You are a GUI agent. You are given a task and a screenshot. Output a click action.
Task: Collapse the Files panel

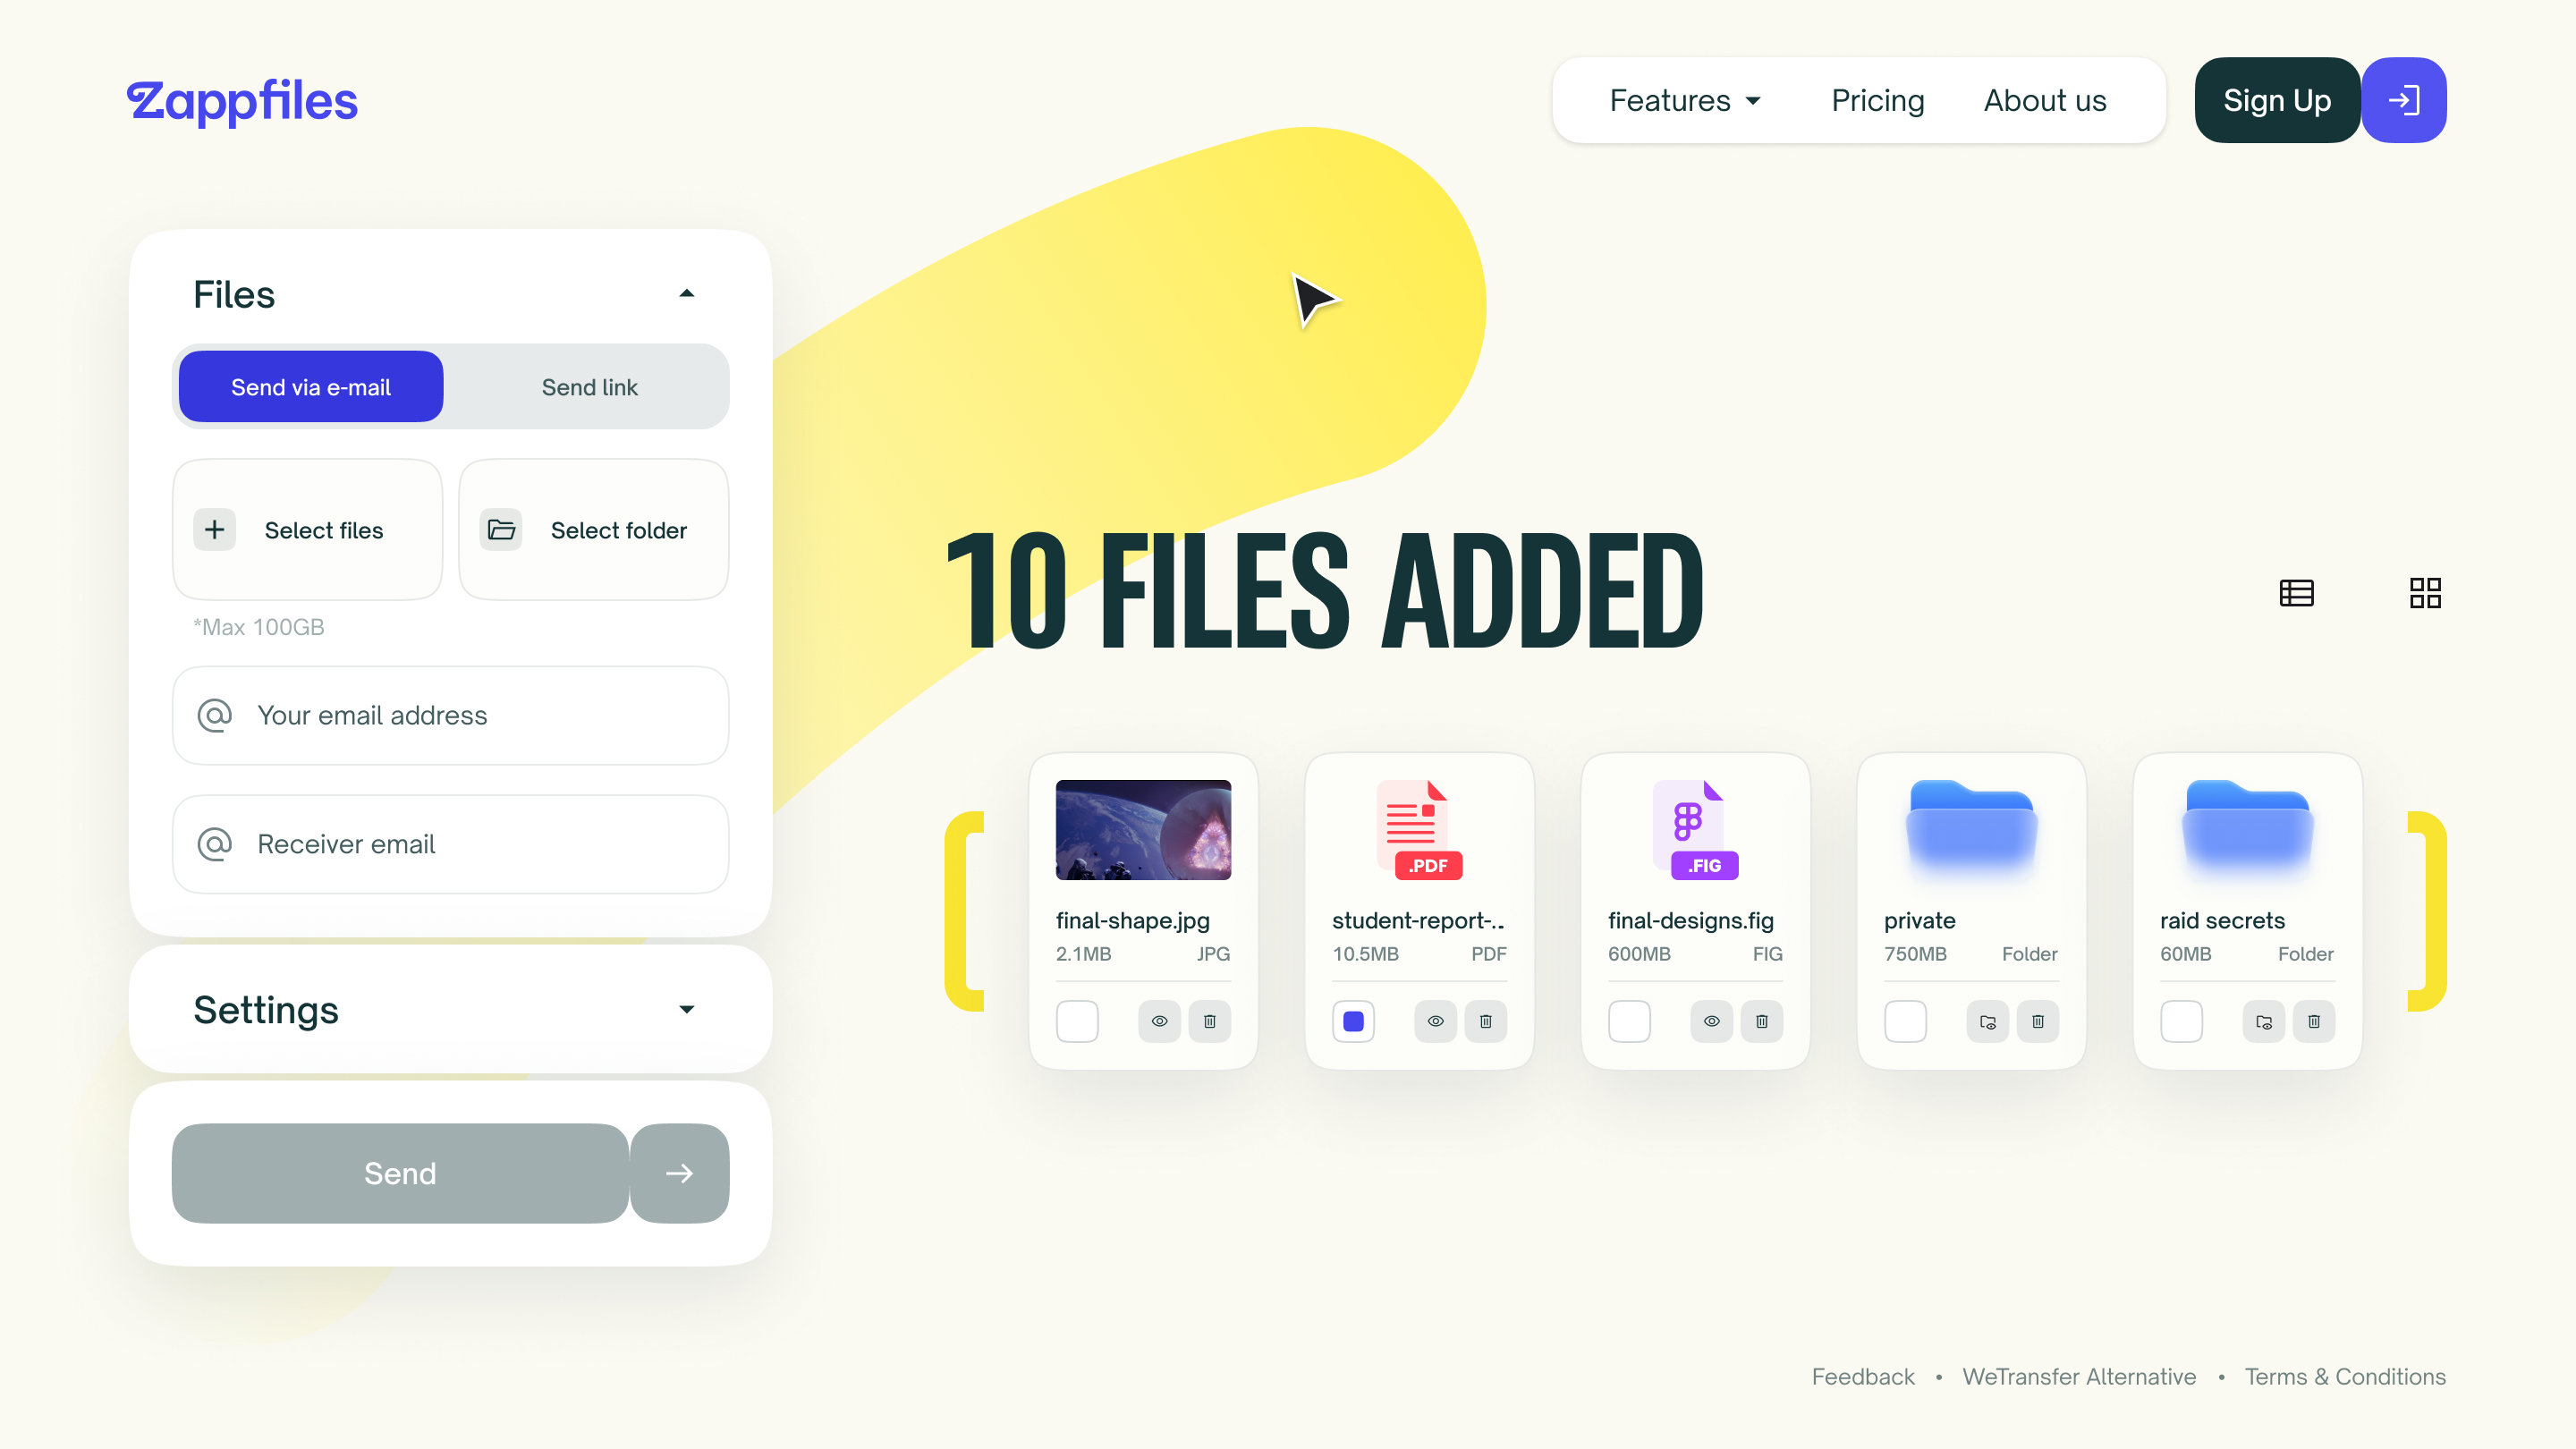686,294
